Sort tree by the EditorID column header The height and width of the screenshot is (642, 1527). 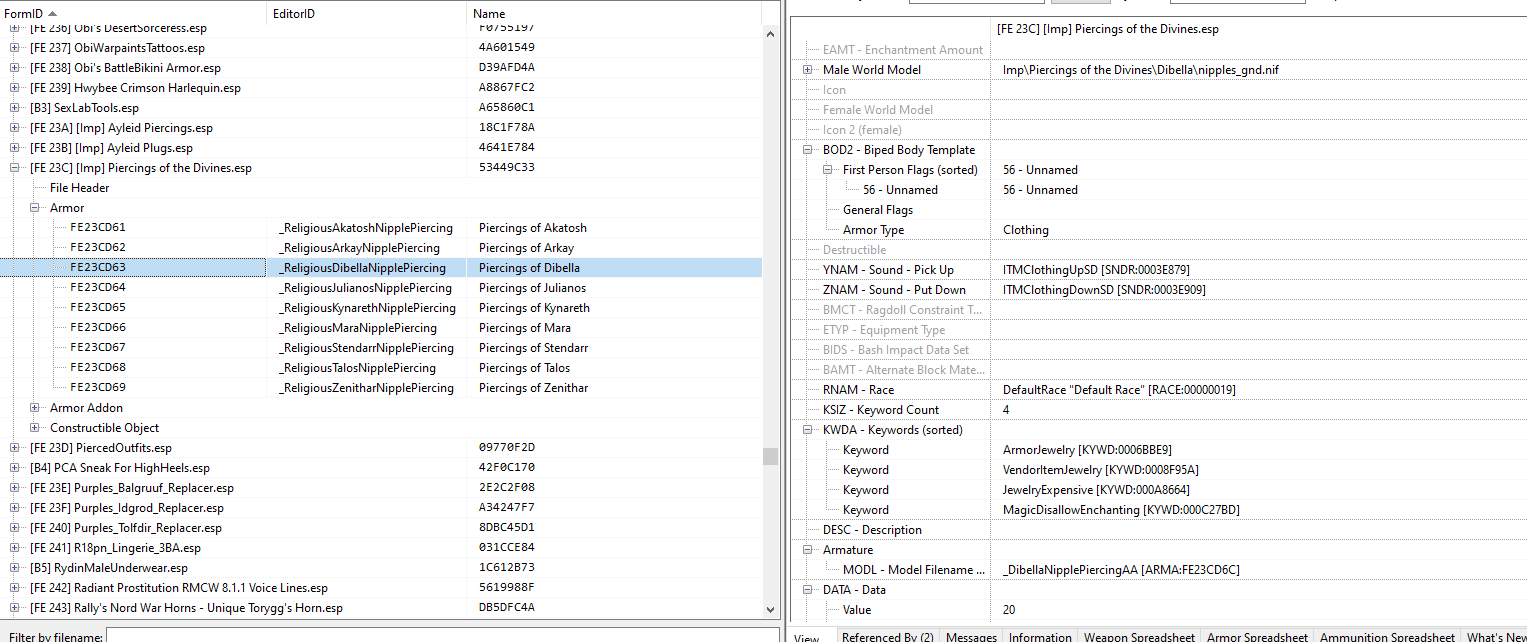tap(367, 14)
